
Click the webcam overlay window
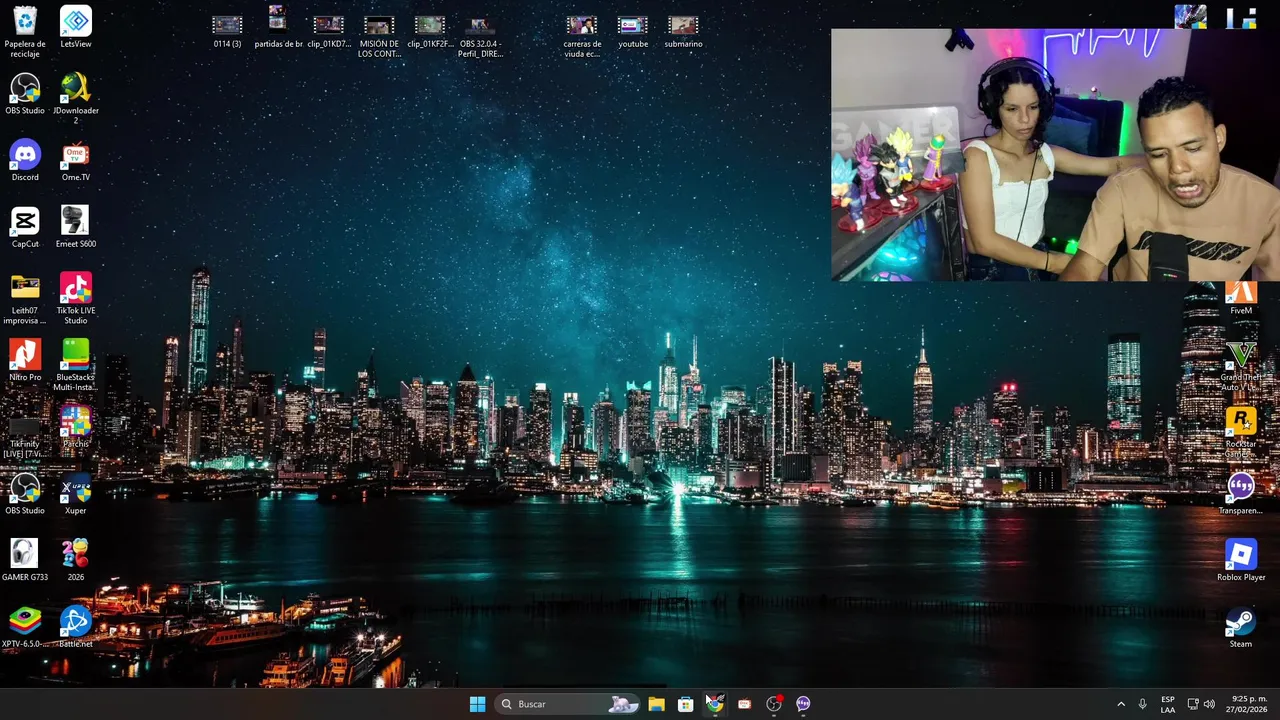coord(1055,154)
